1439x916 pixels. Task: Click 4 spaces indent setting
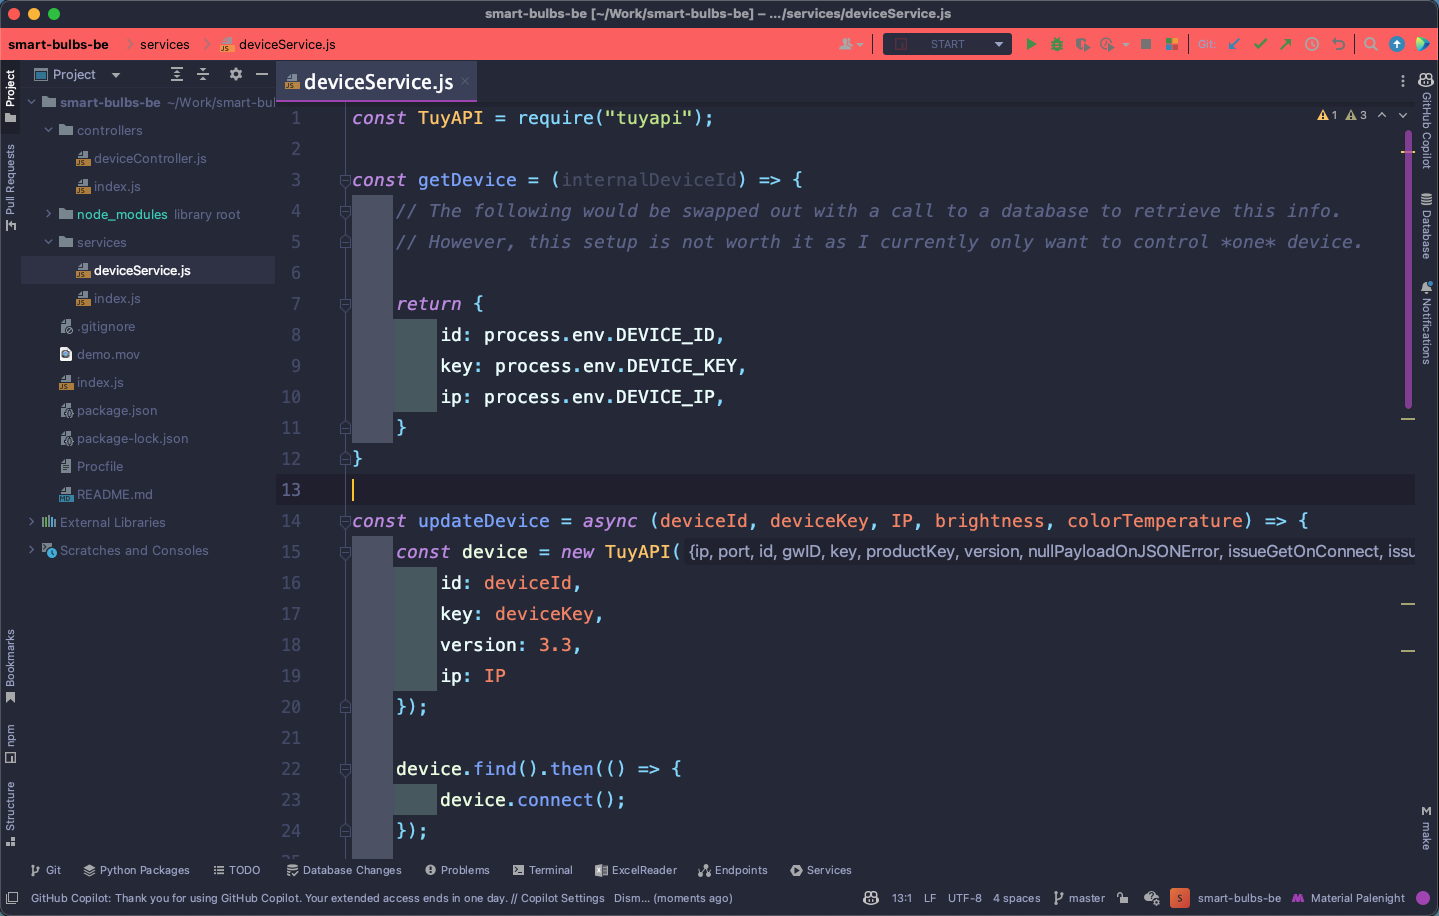[1016, 898]
